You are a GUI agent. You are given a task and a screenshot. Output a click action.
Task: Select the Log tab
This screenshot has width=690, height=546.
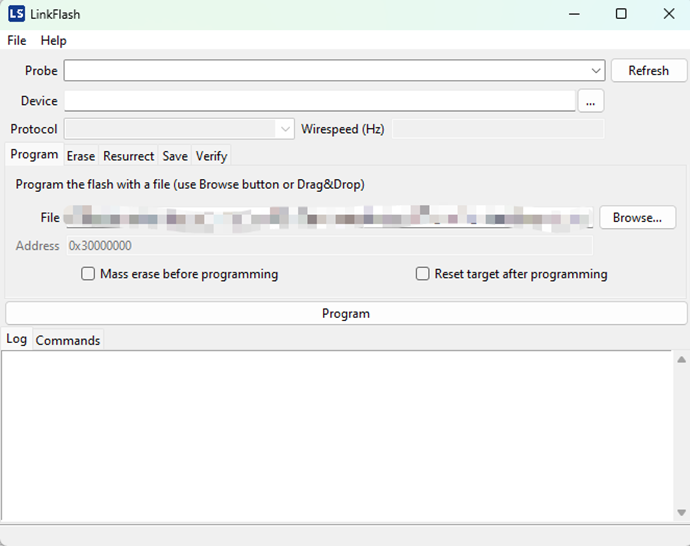(x=17, y=339)
